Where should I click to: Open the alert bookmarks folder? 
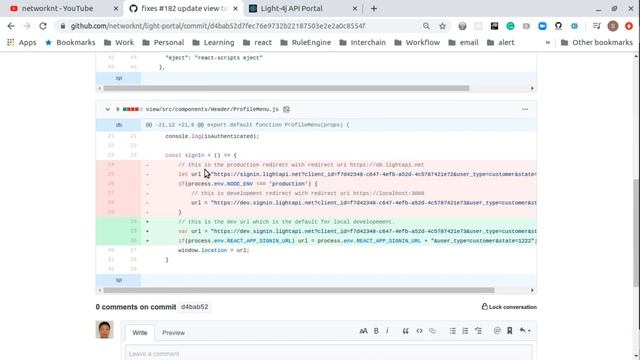500,42
